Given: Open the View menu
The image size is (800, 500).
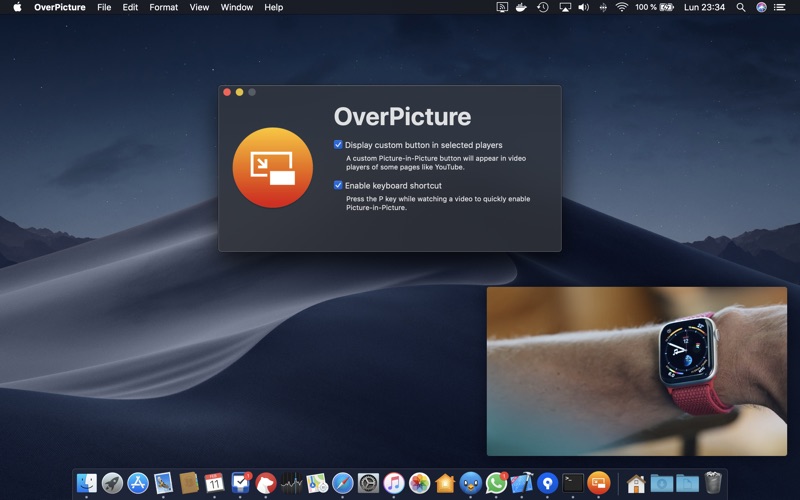Looking at the screenshot, I should coord(199,7).
